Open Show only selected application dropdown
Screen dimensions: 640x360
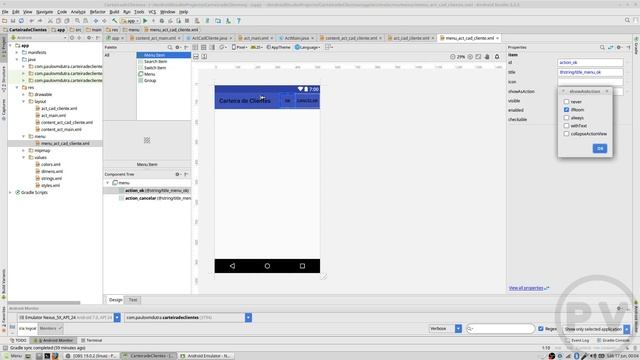627,329
